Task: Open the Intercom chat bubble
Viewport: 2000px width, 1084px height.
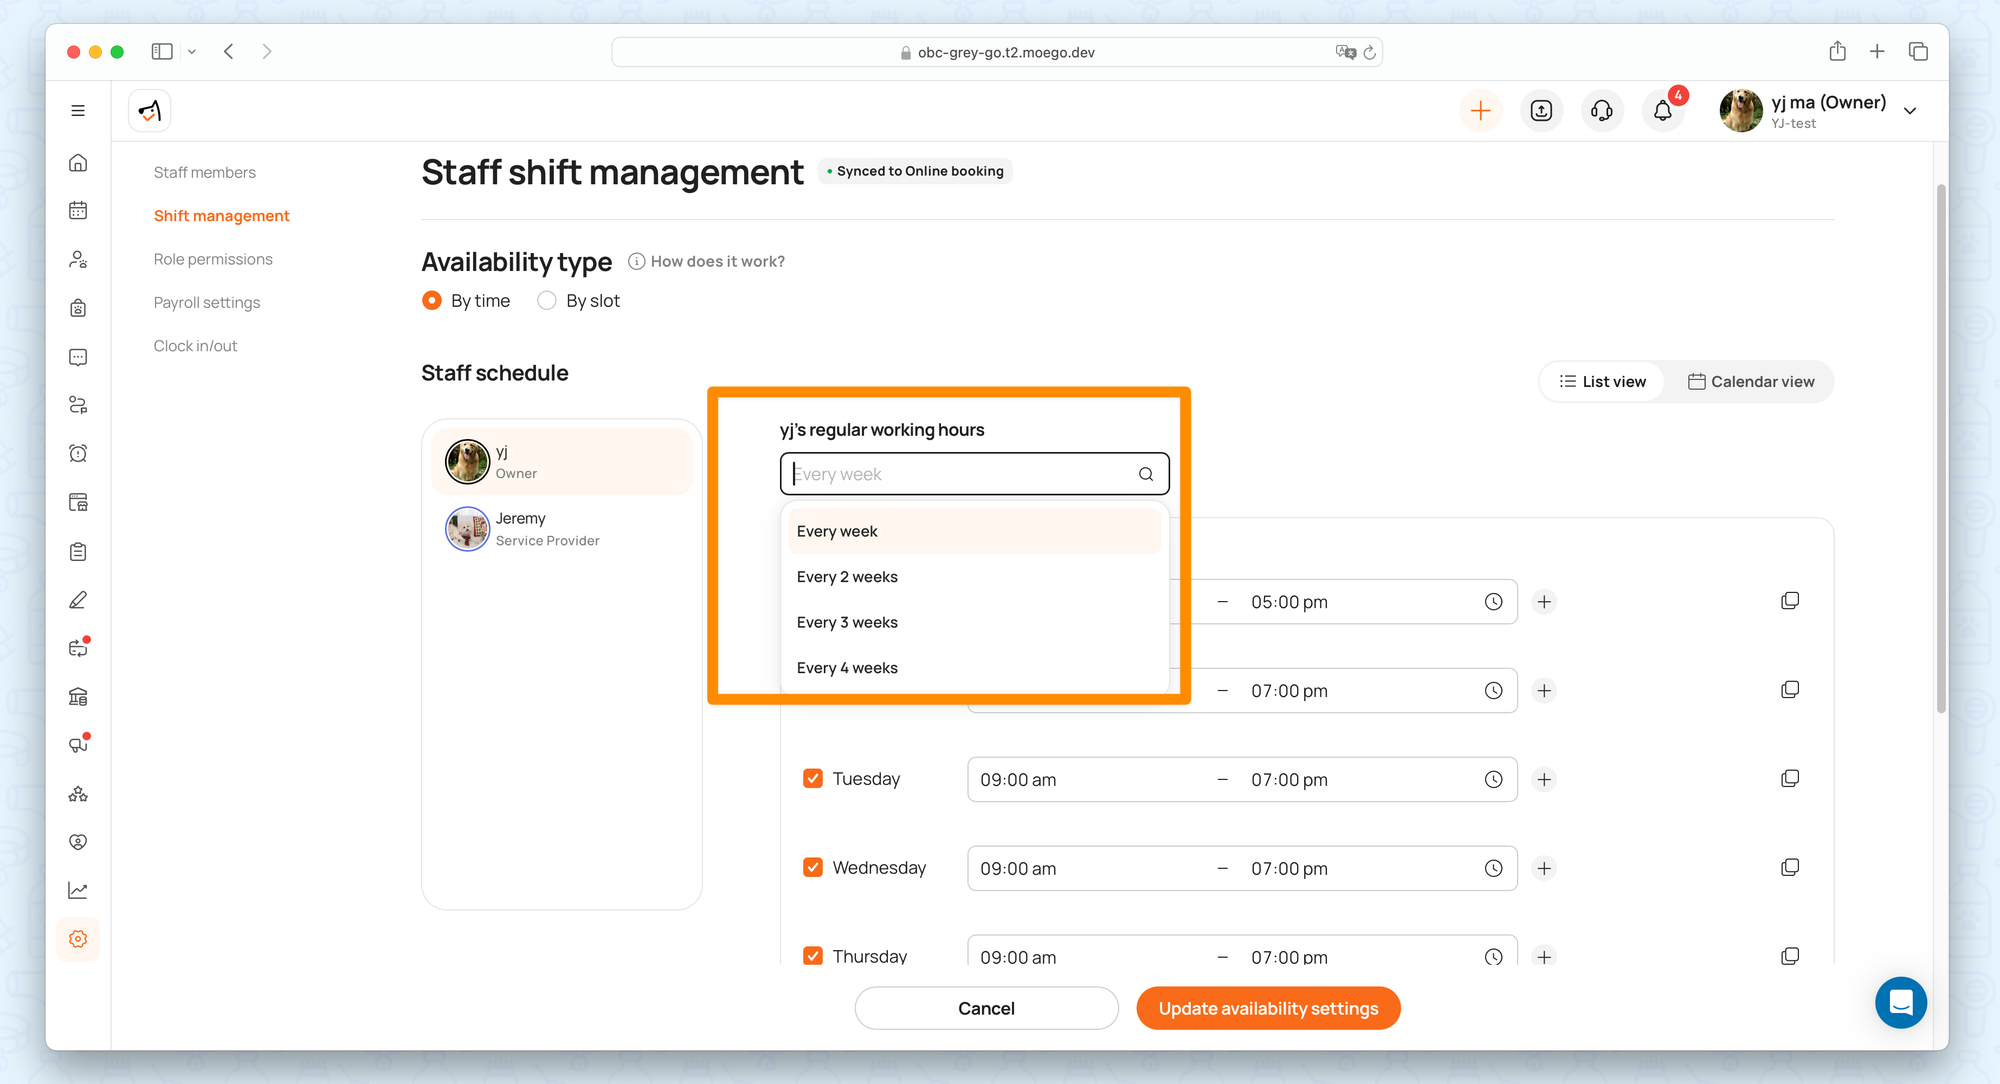Action: [1900, 1002]
